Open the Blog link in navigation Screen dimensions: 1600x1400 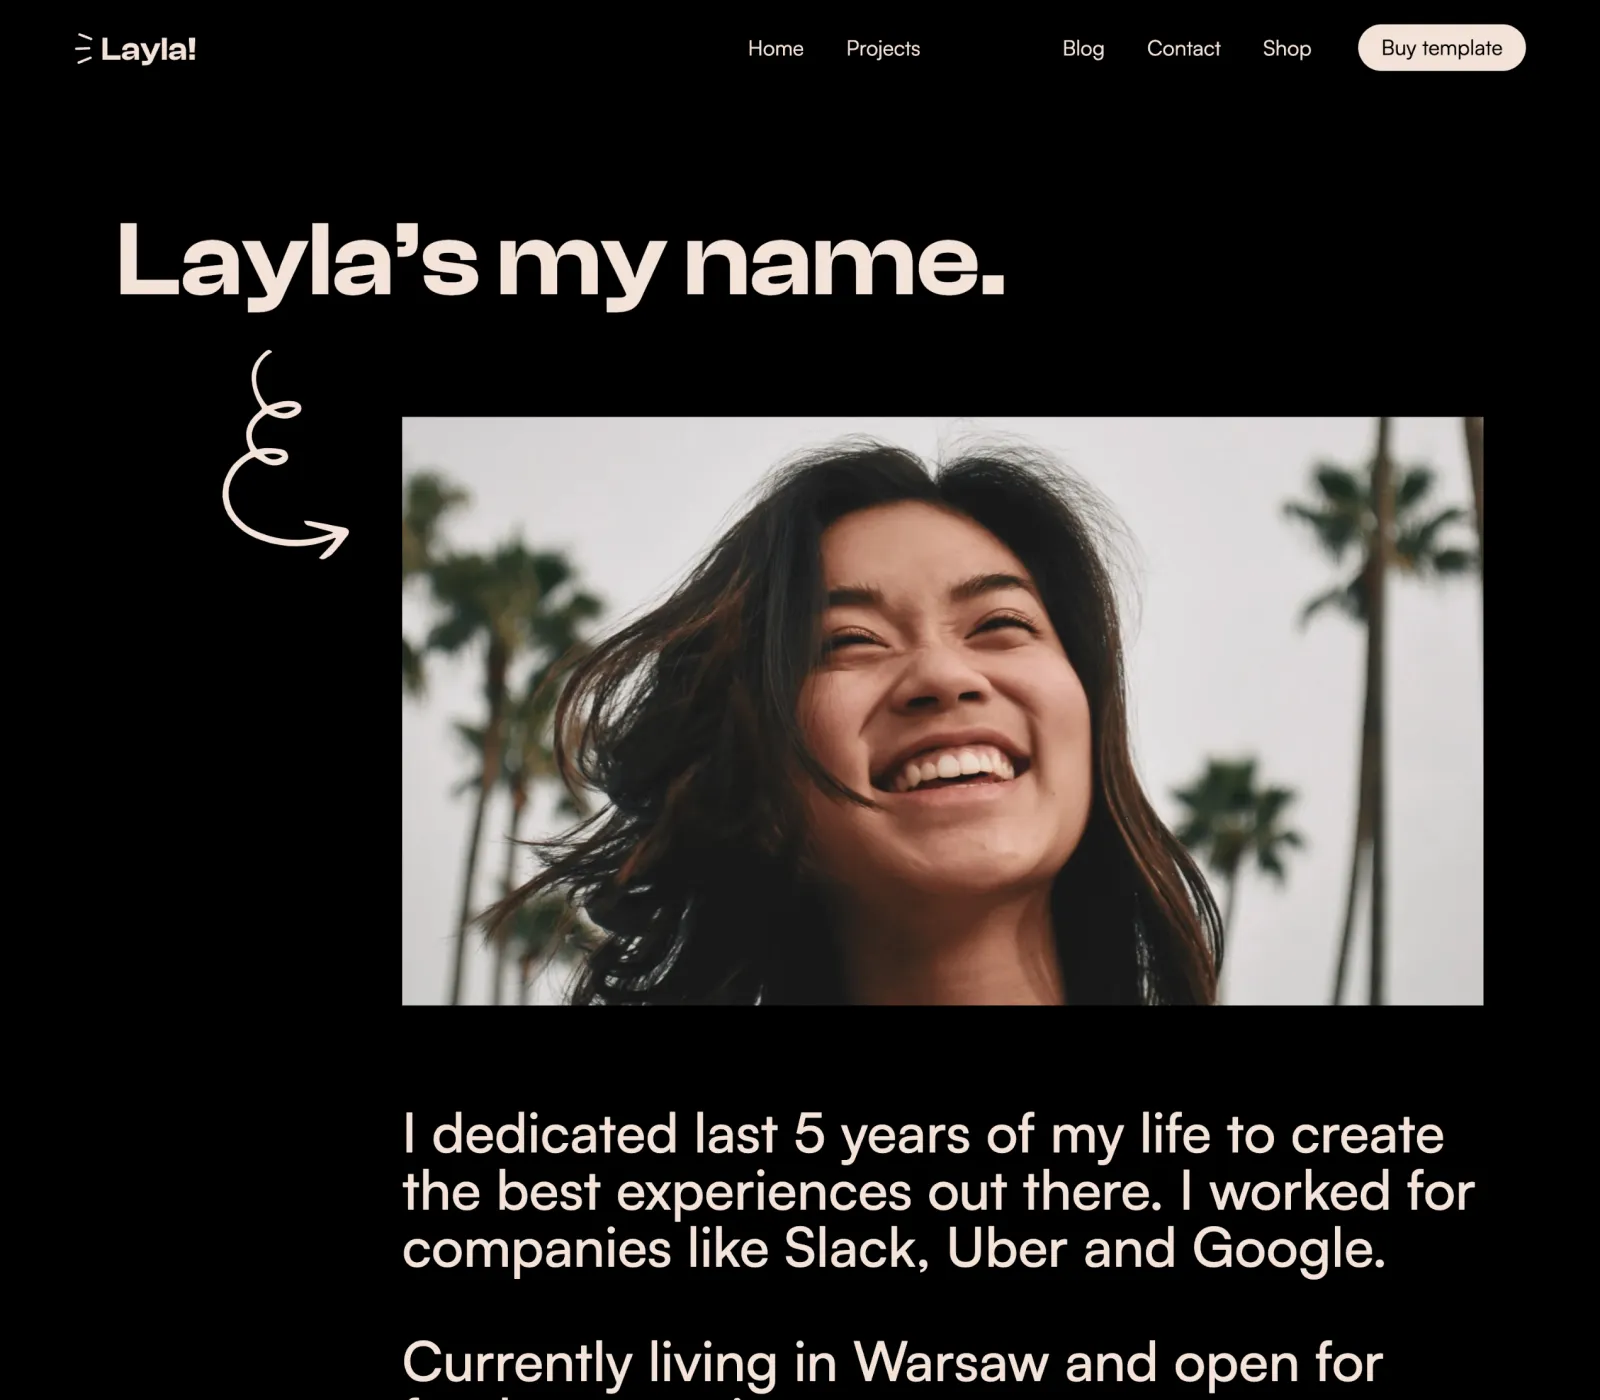[1083, 48]
